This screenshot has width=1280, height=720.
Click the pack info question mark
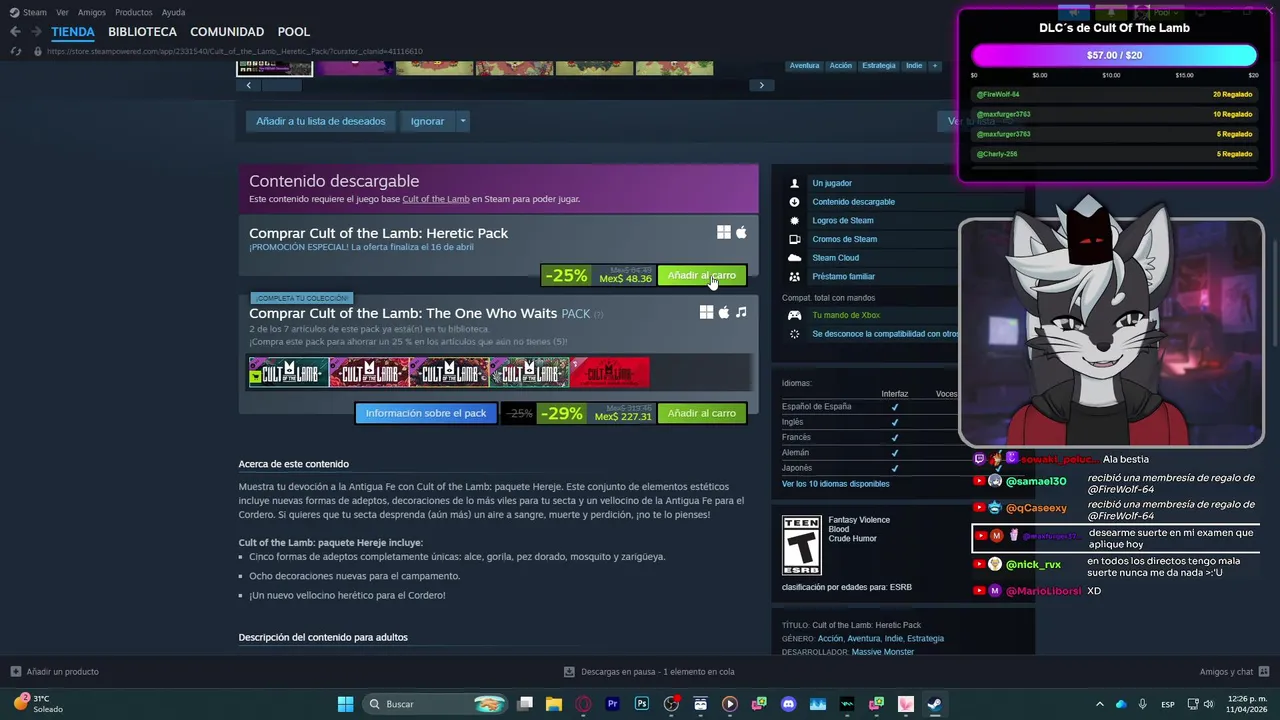[599, 314]
